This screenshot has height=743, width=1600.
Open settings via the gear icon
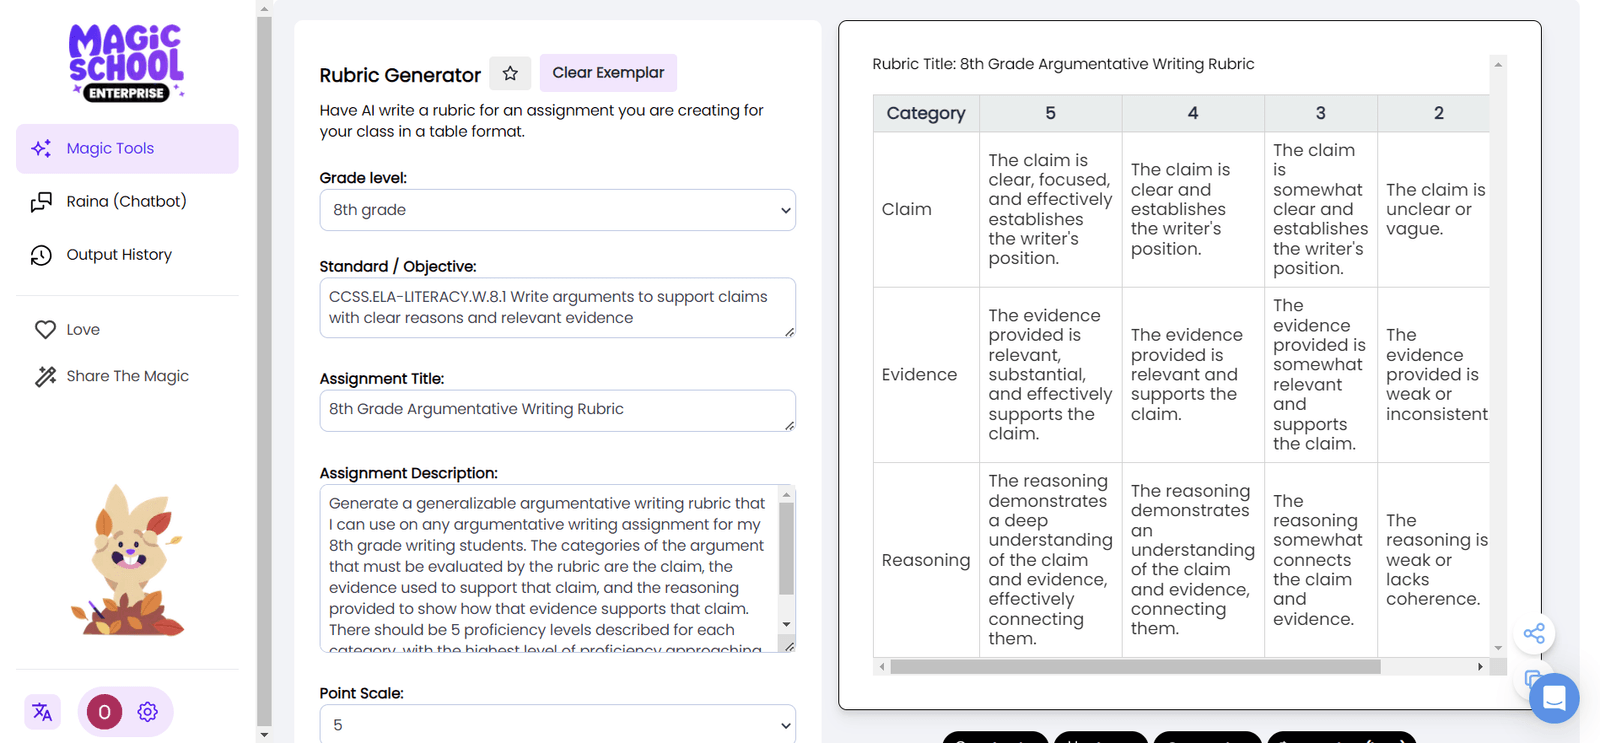(147, 712)
